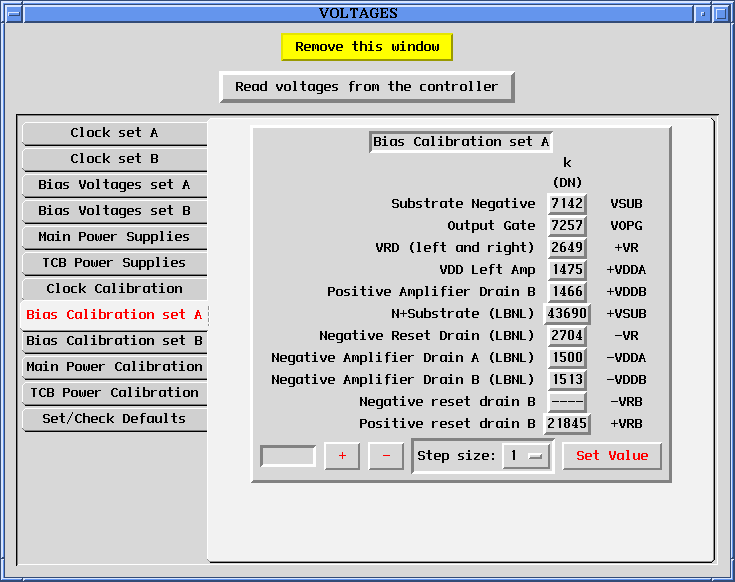
Task: Click the Output Gate label
Action: click(x=491, y=226)
